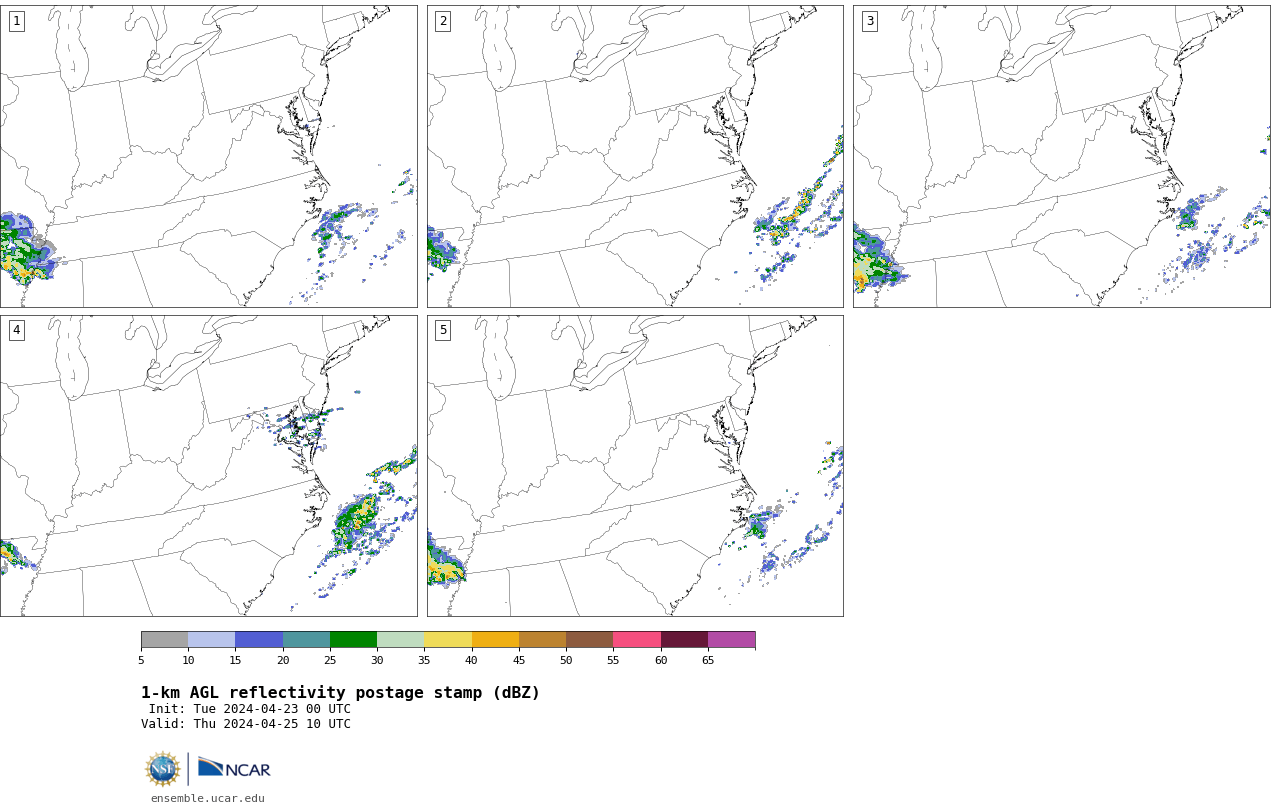The image size is (1280, 809).
Task: Open ensemble member 4 map panel
Action: coord(208,466)
